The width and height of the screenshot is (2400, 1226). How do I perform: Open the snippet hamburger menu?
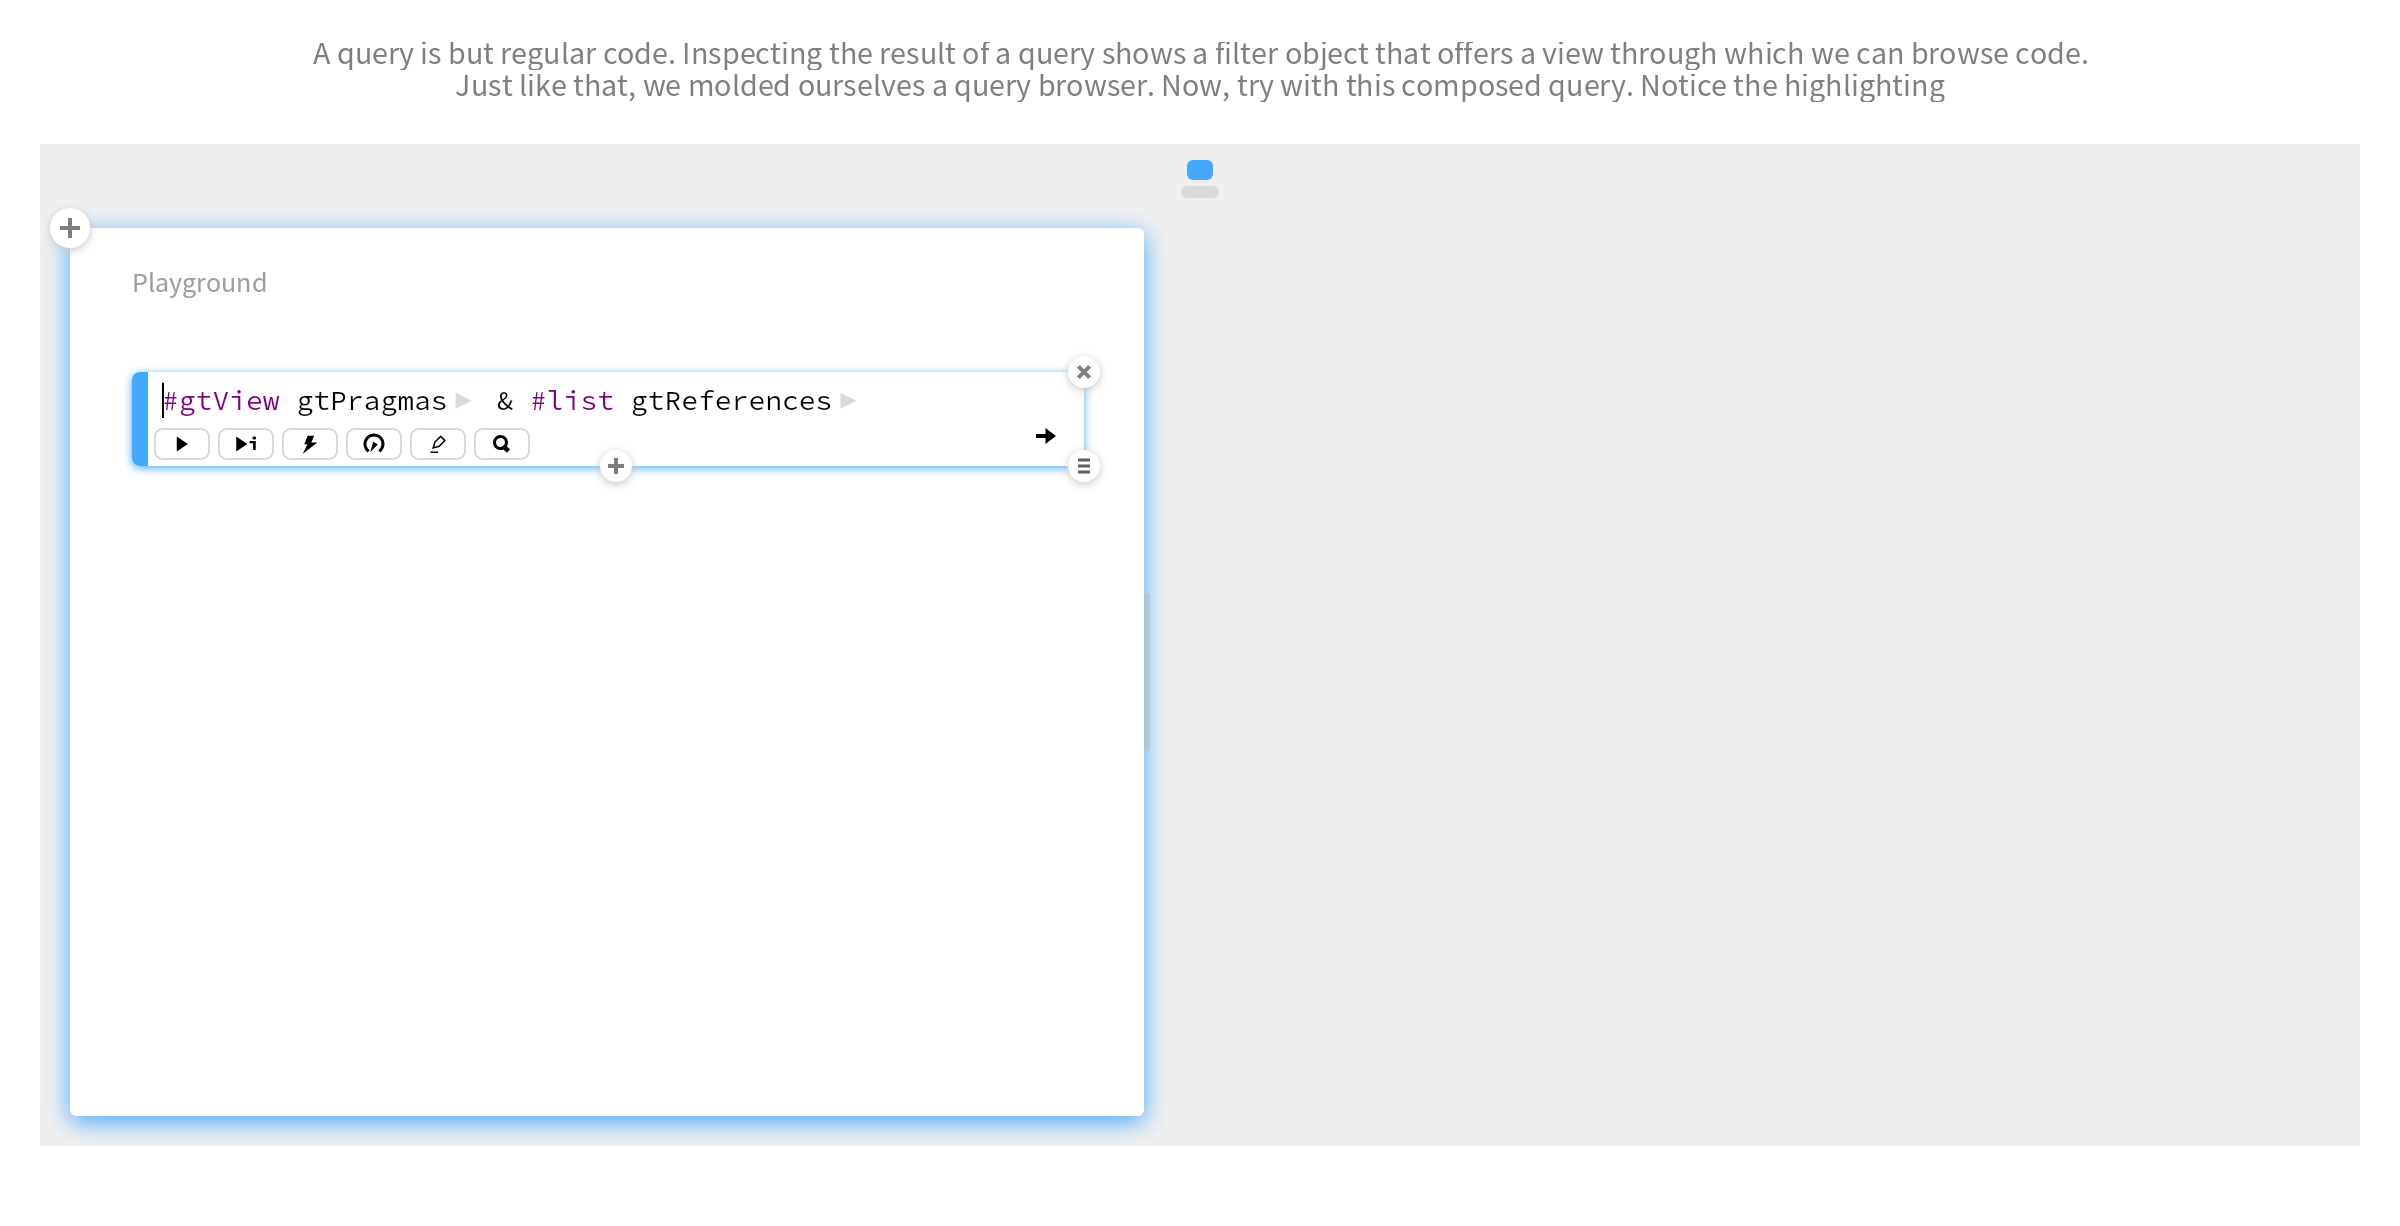coord(1084,466)
